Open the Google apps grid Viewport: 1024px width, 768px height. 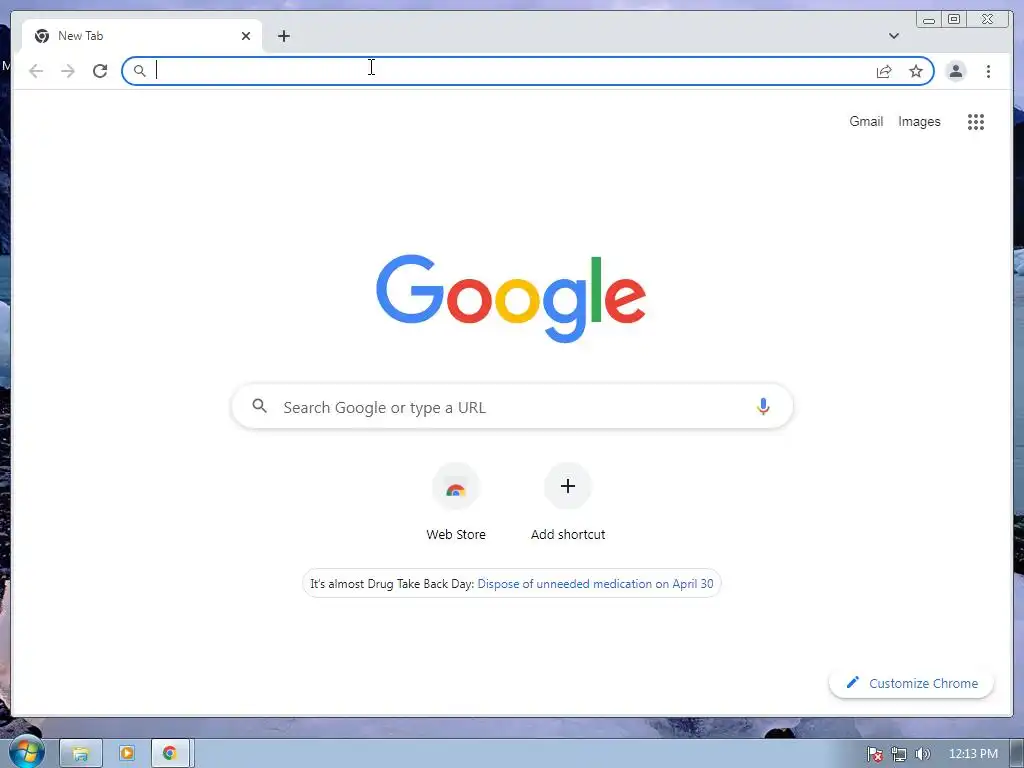pos(976,121)
